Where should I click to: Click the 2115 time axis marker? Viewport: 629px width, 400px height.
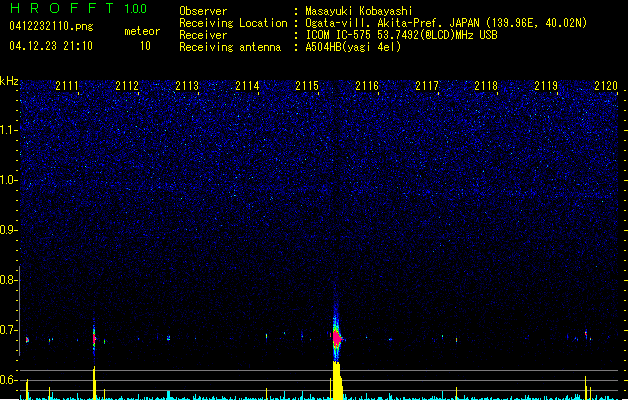[x=307, y=86]
